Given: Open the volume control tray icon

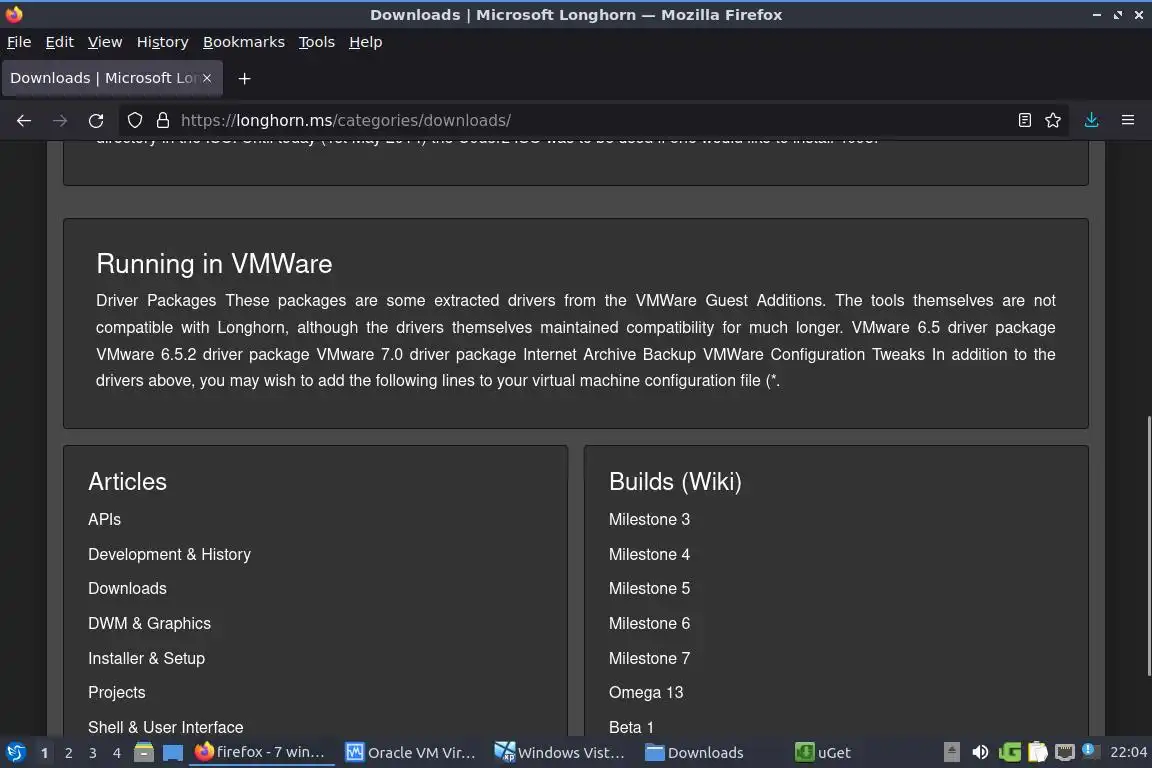Looking at the screenshot, I should [980, 752].
